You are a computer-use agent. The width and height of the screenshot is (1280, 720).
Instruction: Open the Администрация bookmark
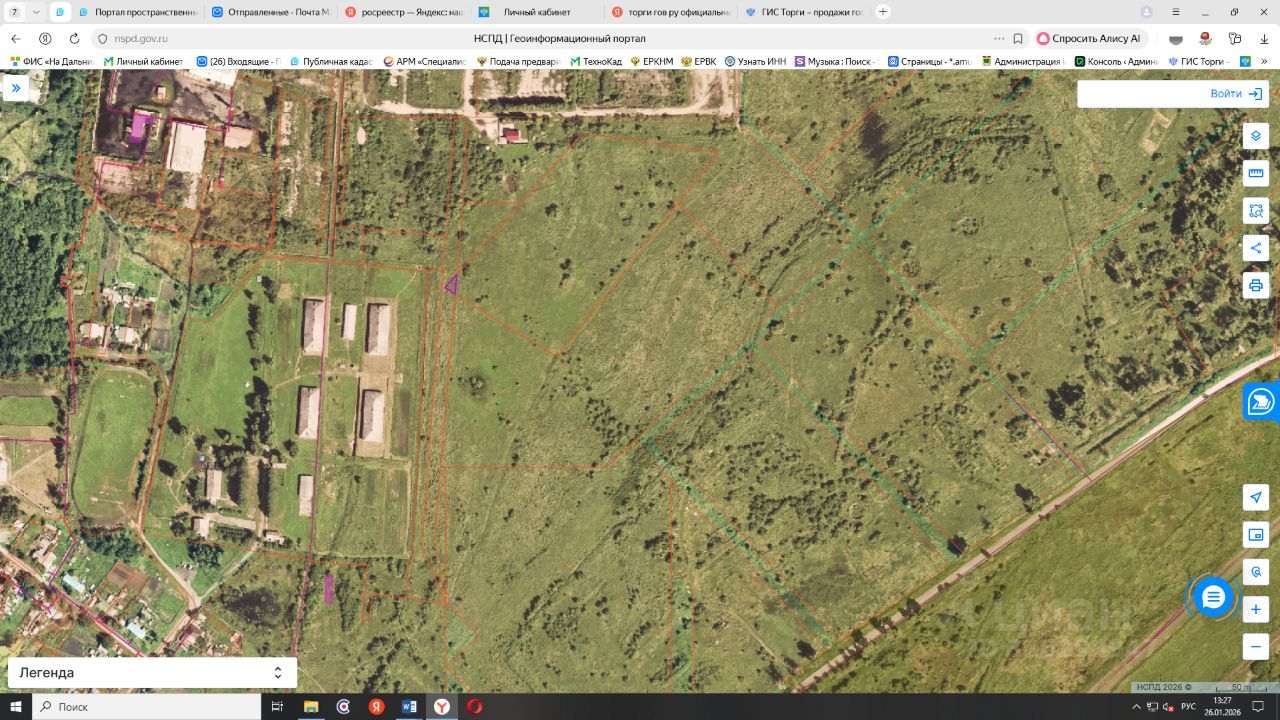click(x=1023, y=61)
